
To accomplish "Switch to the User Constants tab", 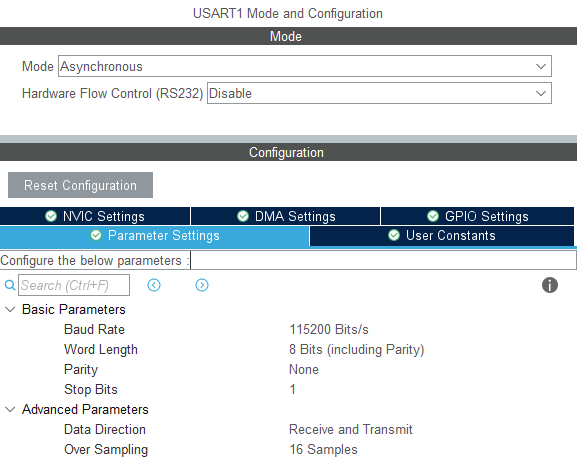I will point(442,236).
